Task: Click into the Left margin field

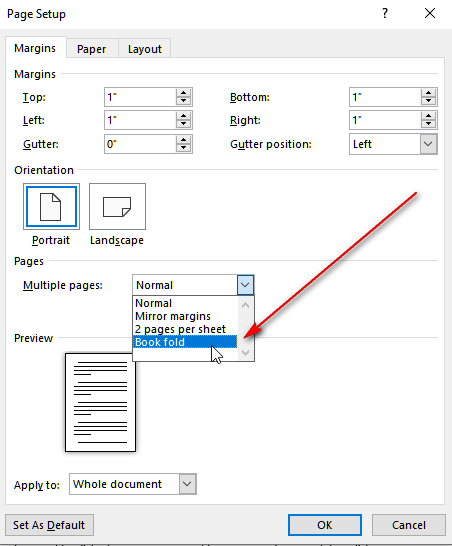Action: coord(140,120)
